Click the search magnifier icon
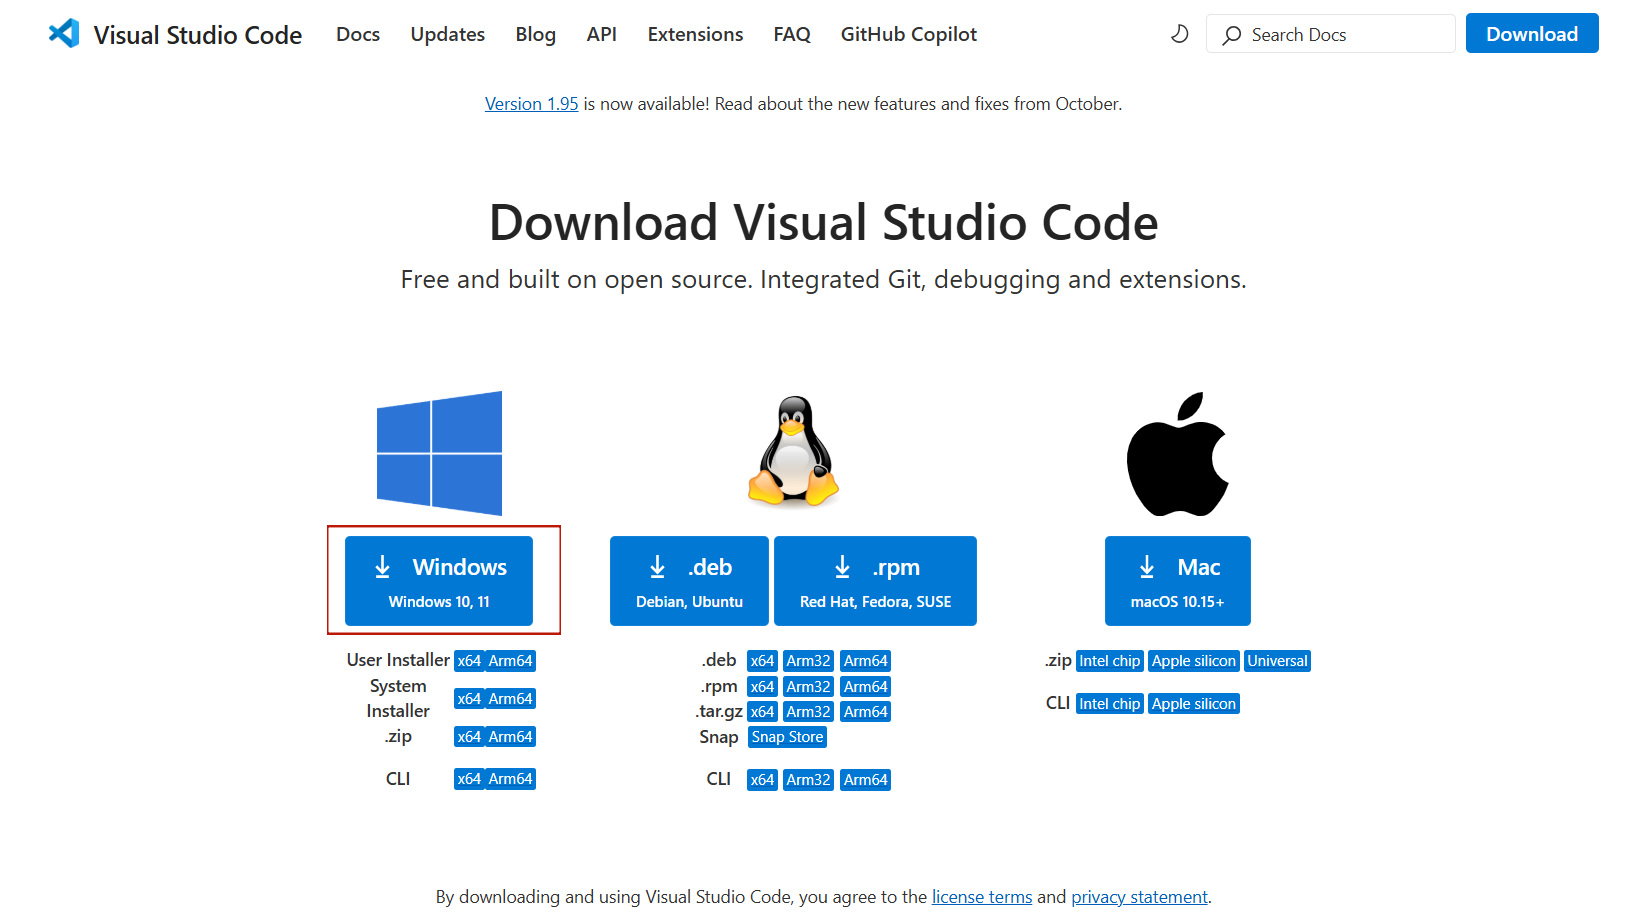This screenshot has width=1651, height=917. 1232,35
